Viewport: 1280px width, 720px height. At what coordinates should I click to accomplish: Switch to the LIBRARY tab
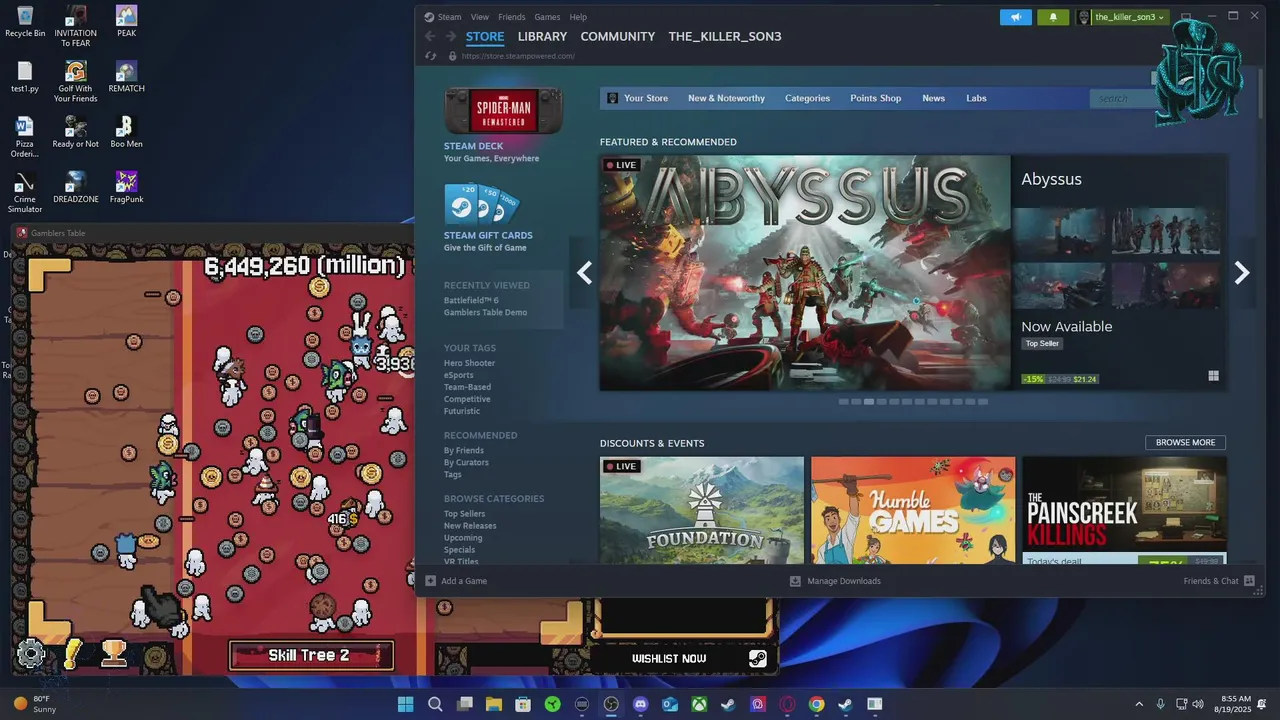pos(542,36)
